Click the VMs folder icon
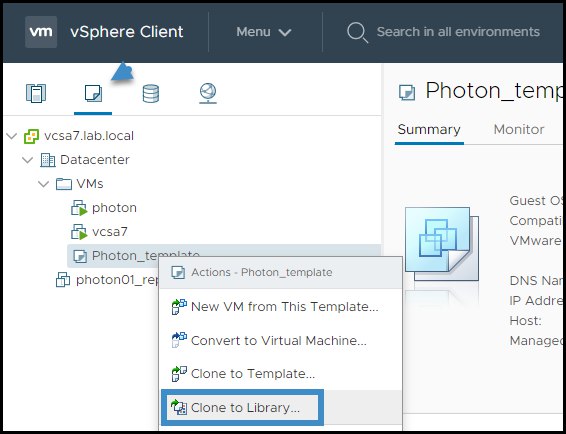Viewport: 566px width, 434px height. pyautogui.click(x=64, y=184)
